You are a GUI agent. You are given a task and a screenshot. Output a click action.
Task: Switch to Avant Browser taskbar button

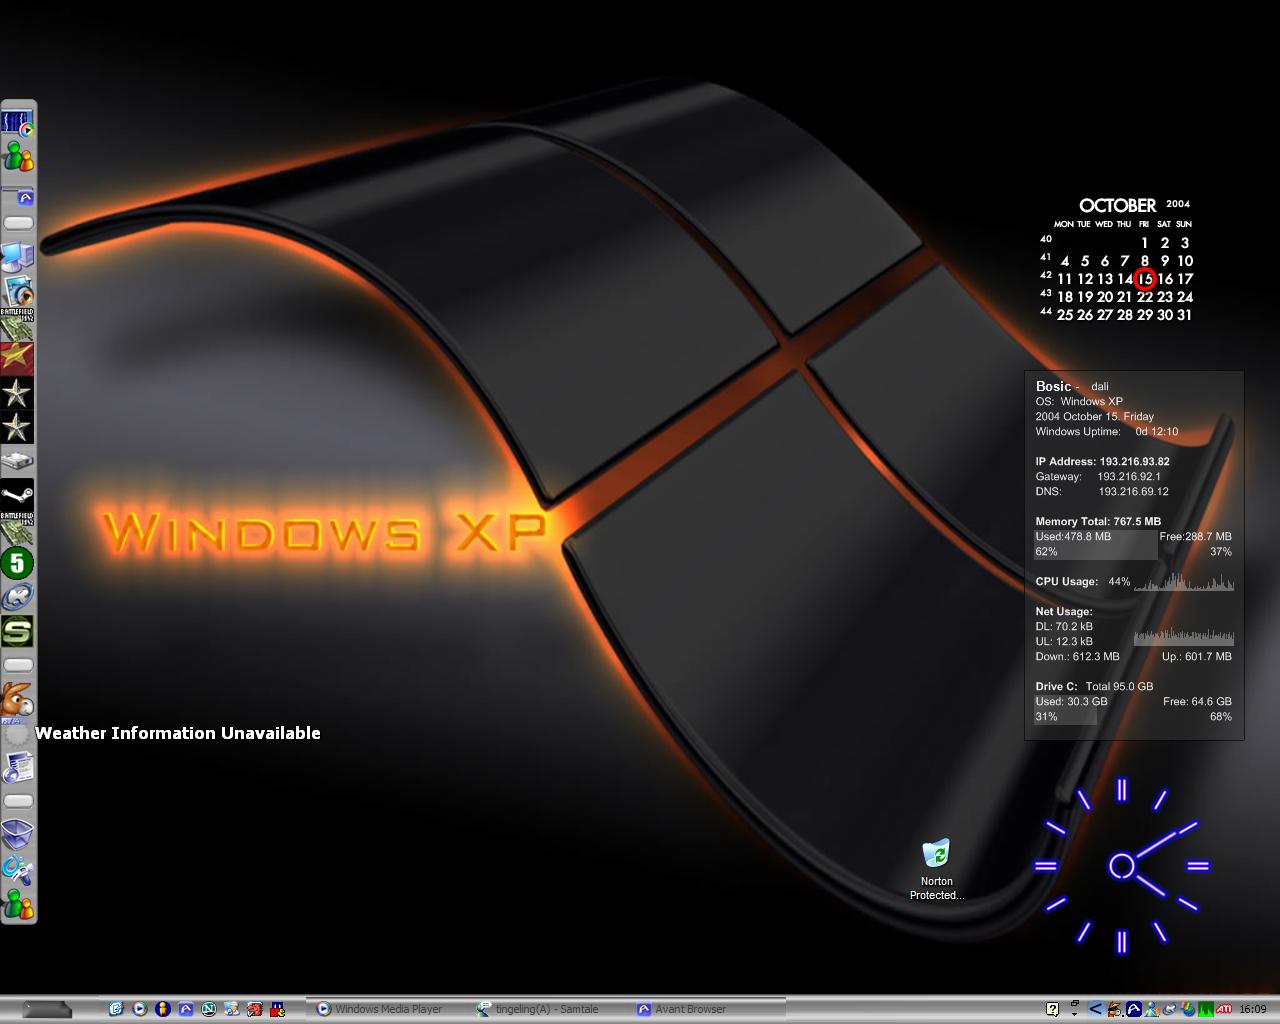[x=708, y=1009]
